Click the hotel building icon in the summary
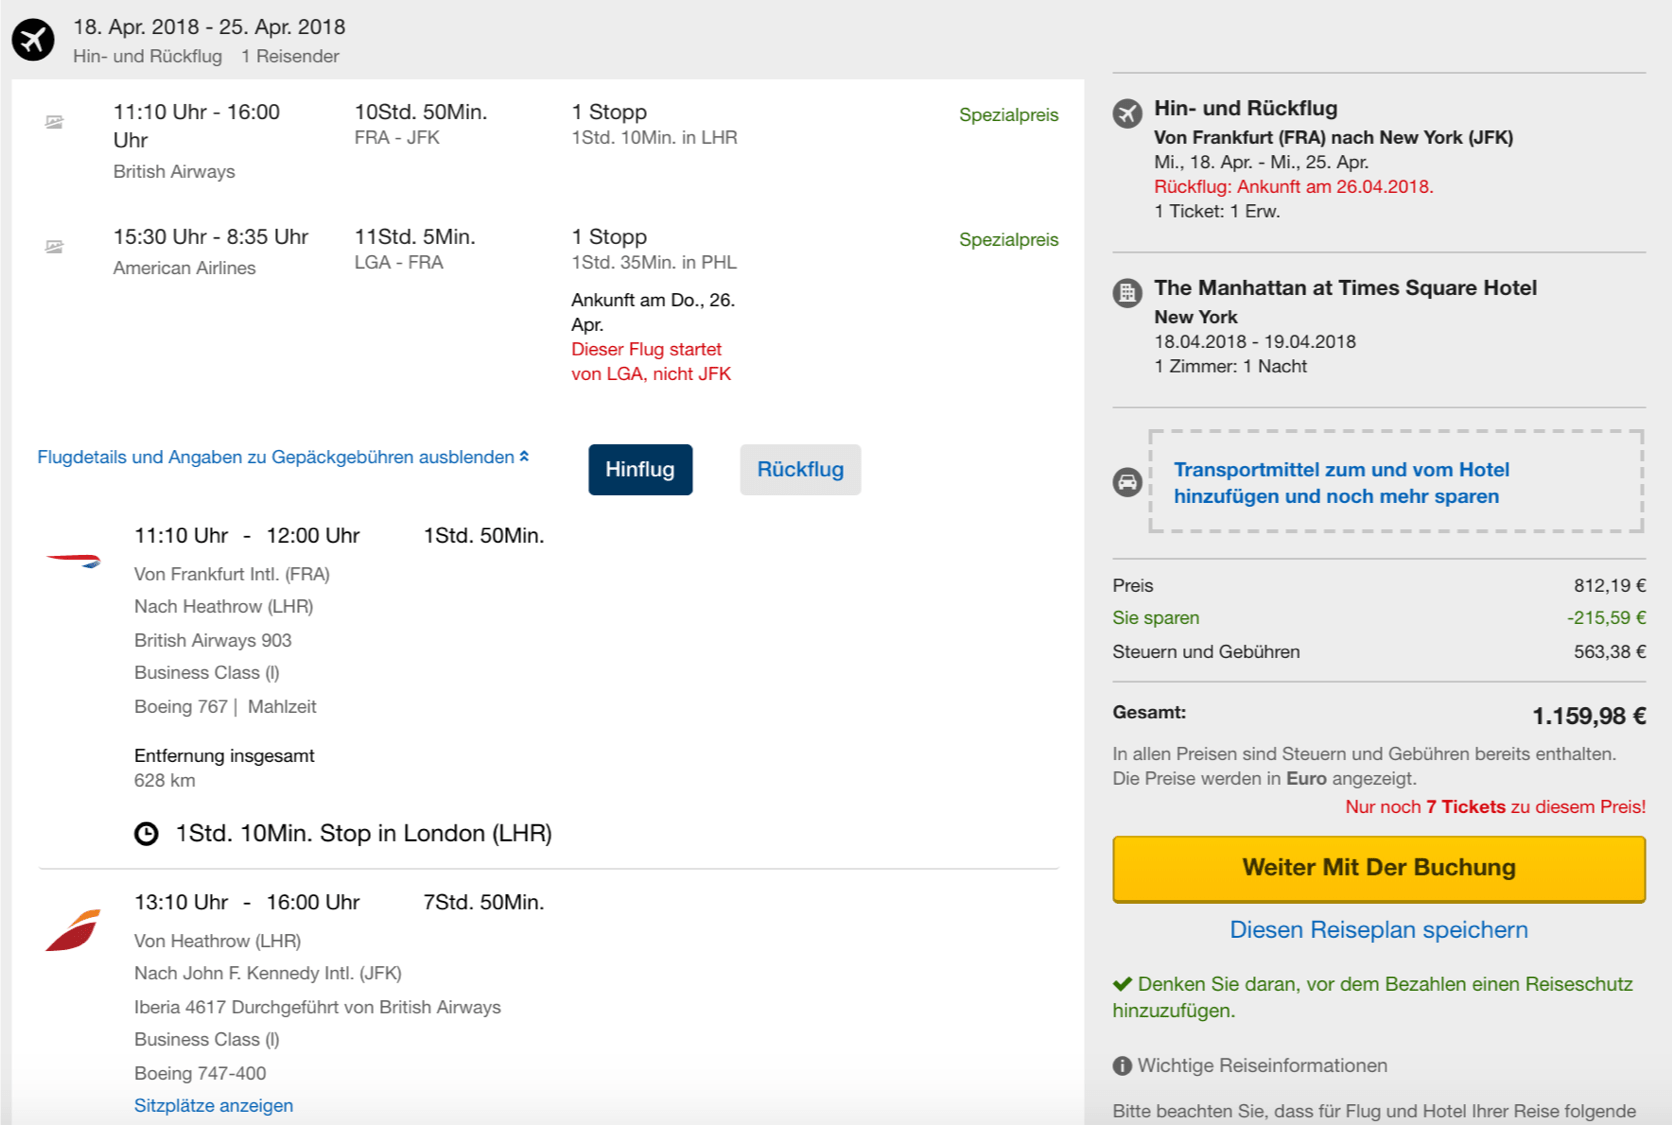1672x1125 pixels. click(x=1128, y=293)
